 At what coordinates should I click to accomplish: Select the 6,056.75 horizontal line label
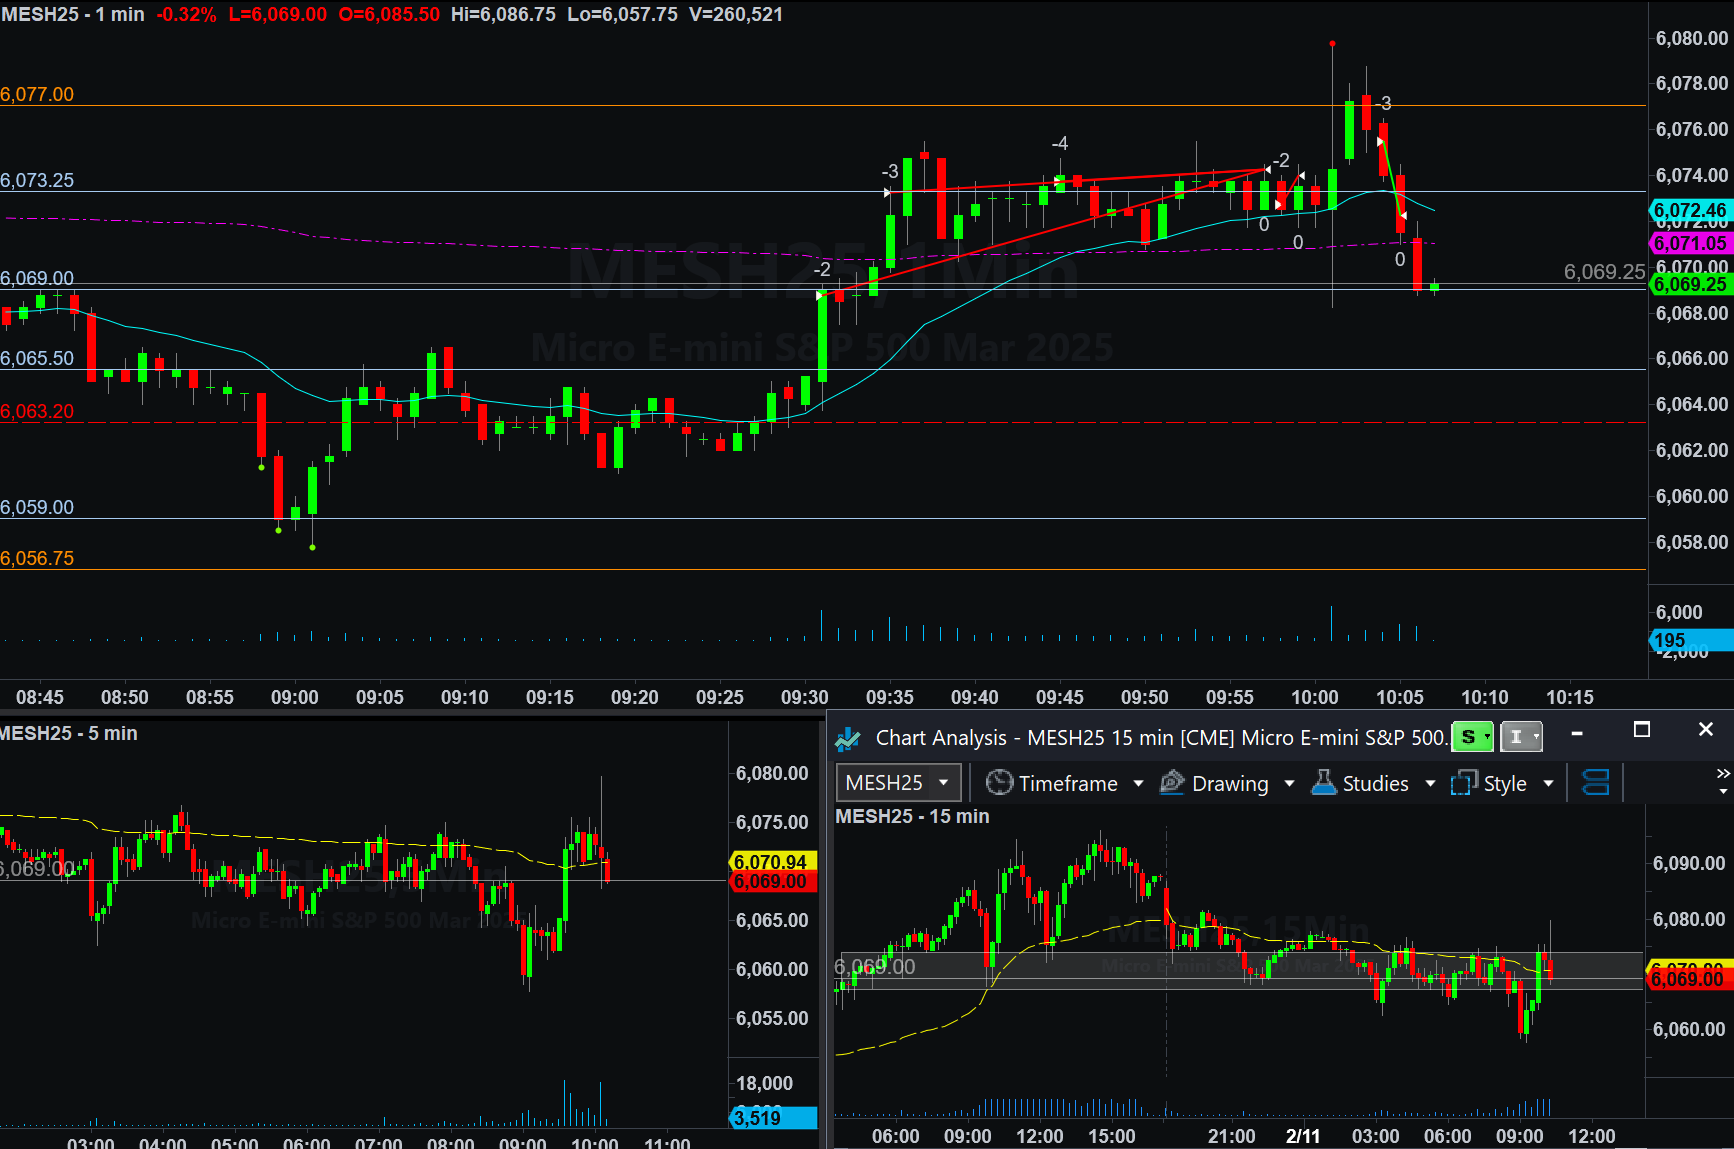click(x=37, y=558)
